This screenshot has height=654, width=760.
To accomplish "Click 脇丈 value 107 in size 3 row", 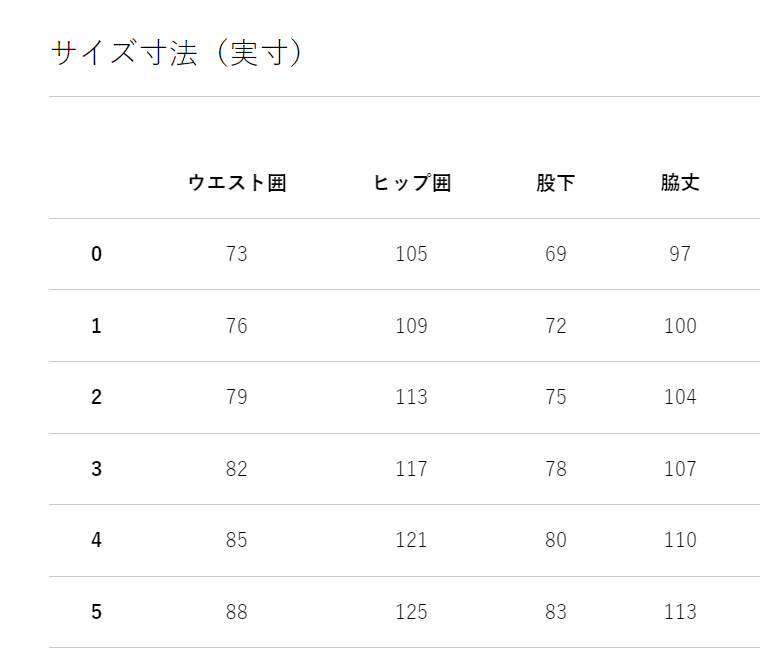I will click(680, 469).
